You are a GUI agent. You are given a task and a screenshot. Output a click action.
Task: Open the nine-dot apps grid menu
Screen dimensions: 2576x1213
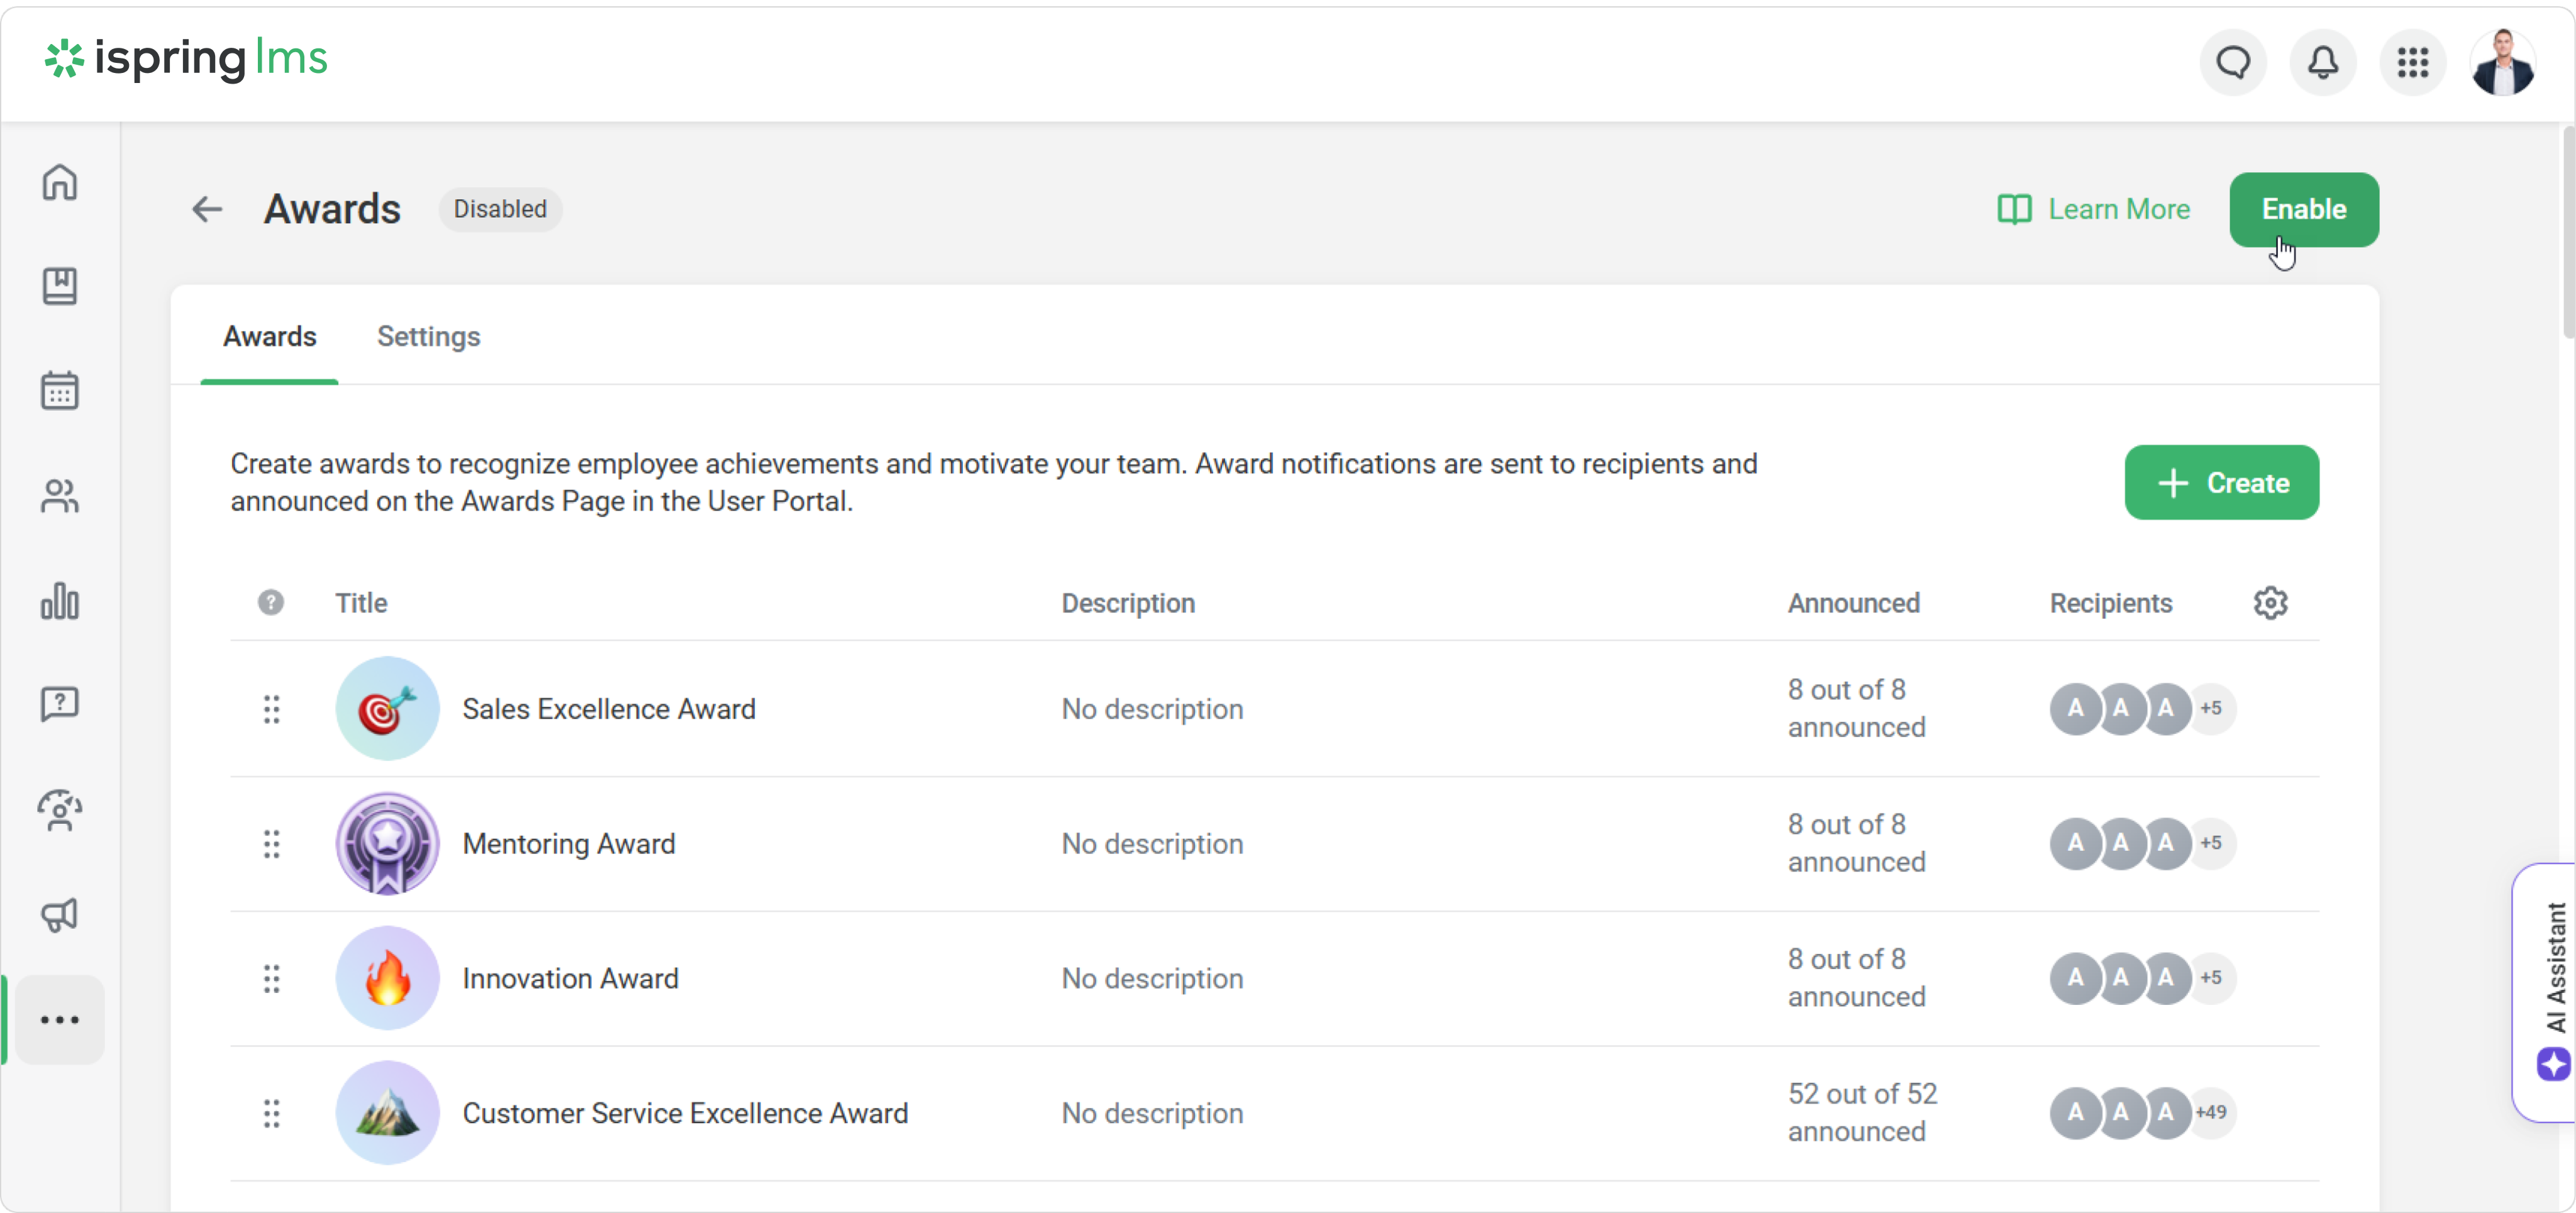tap(2412, 63)
